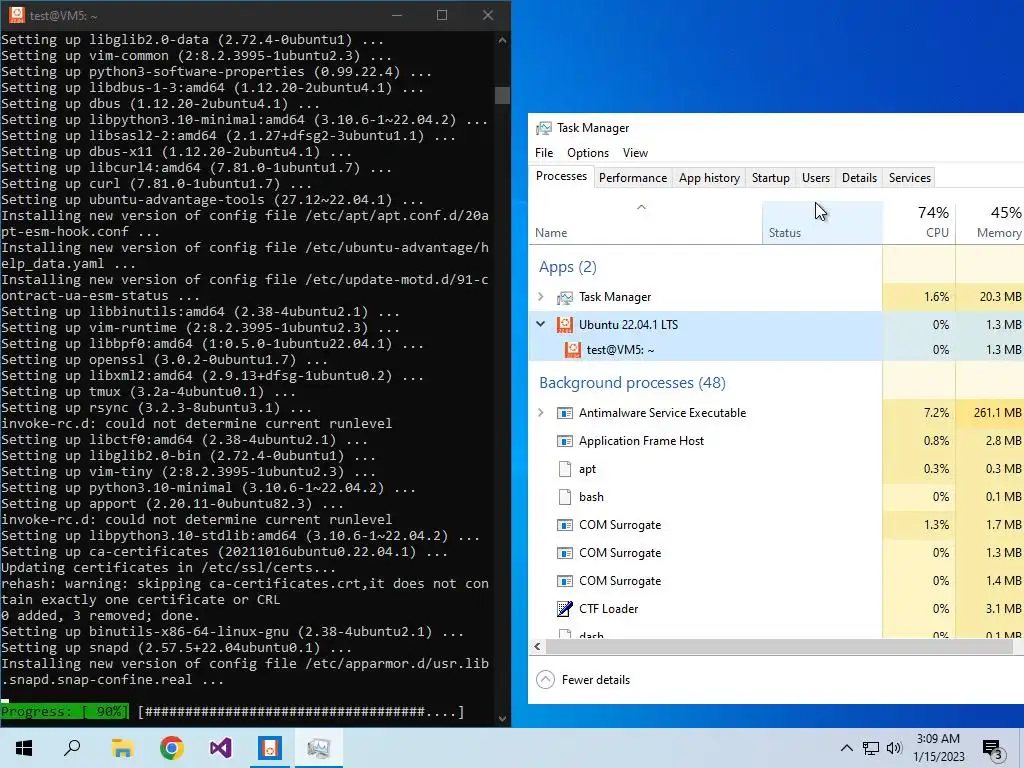Click Fewer details button
Screen dimensions: 1024x768
pos(583,680)
